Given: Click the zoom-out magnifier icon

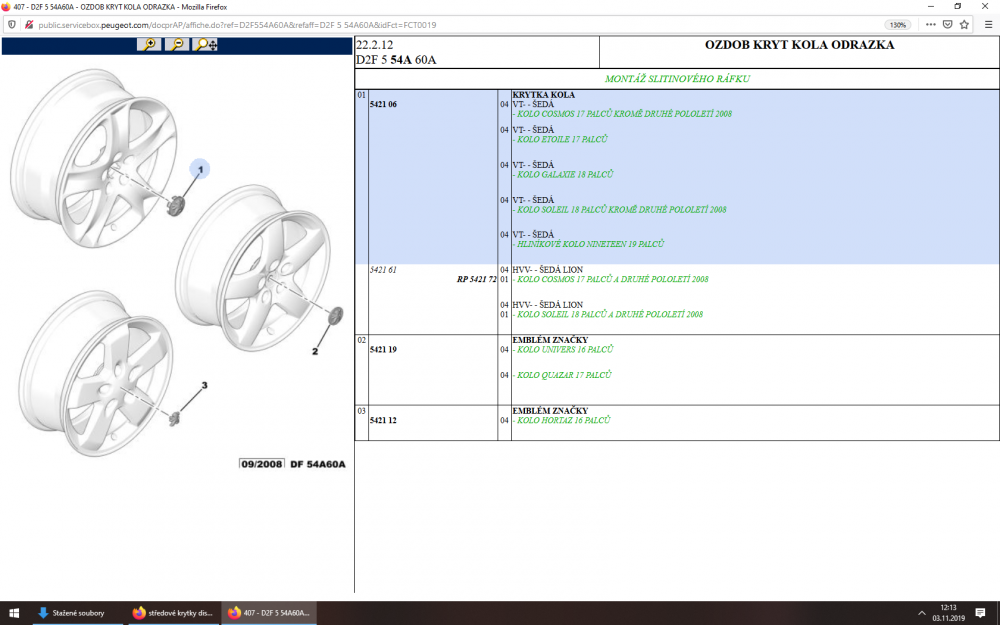Looking at the screenshot, I should pos(177,45).
